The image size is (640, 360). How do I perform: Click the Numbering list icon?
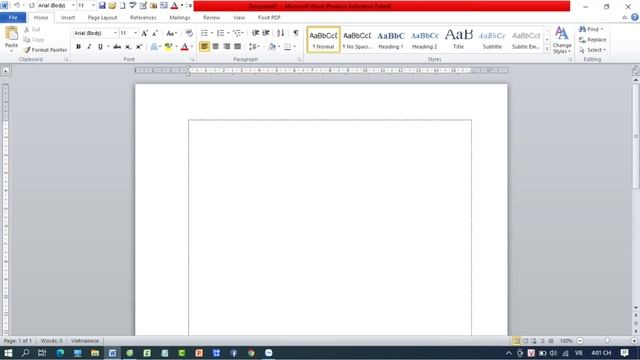point(220,33)
